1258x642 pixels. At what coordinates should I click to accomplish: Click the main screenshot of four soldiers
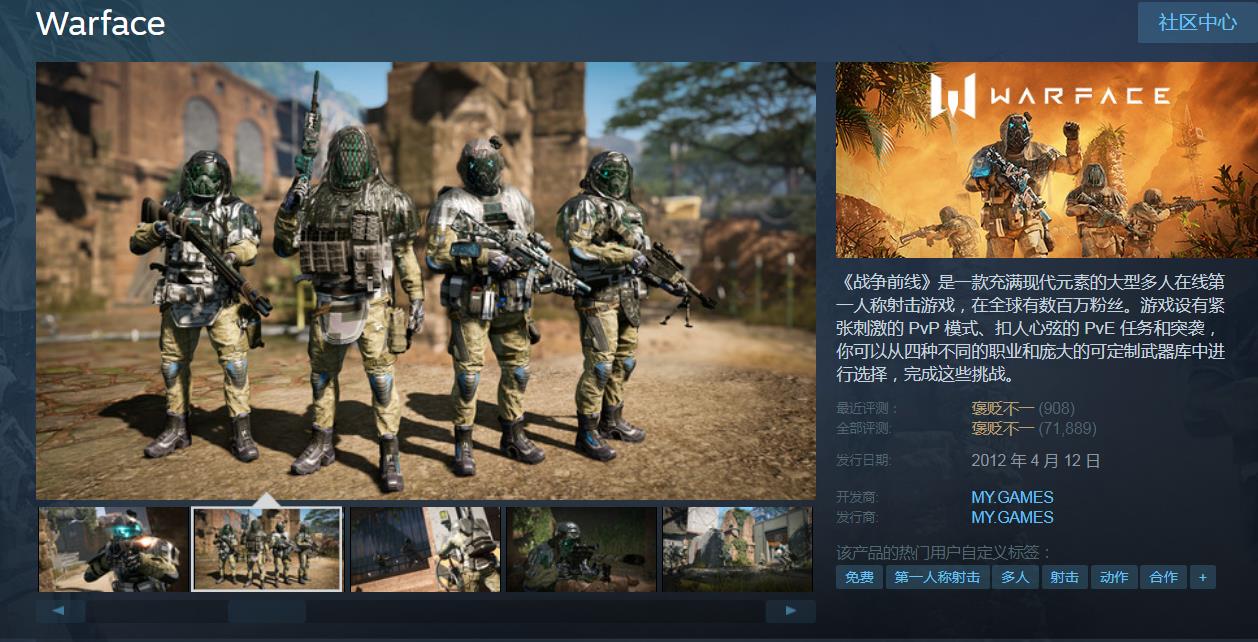426,281
